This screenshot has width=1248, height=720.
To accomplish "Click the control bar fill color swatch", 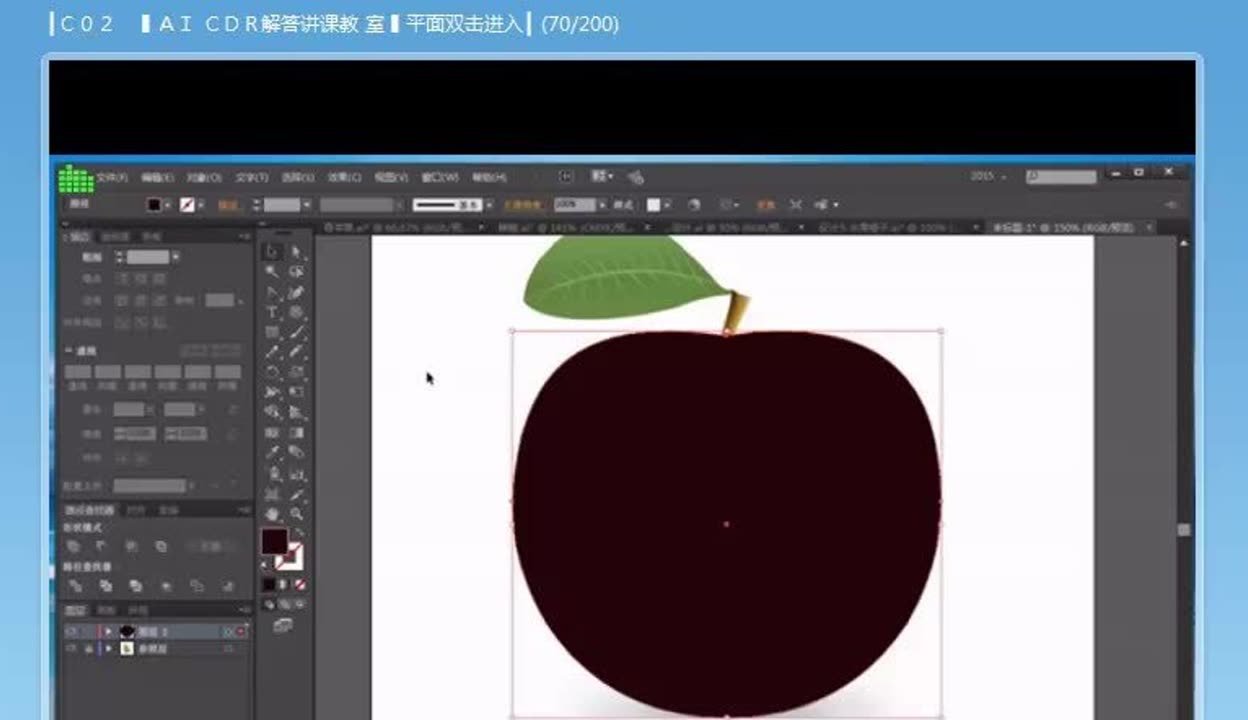I will click(x=154, y=205).
